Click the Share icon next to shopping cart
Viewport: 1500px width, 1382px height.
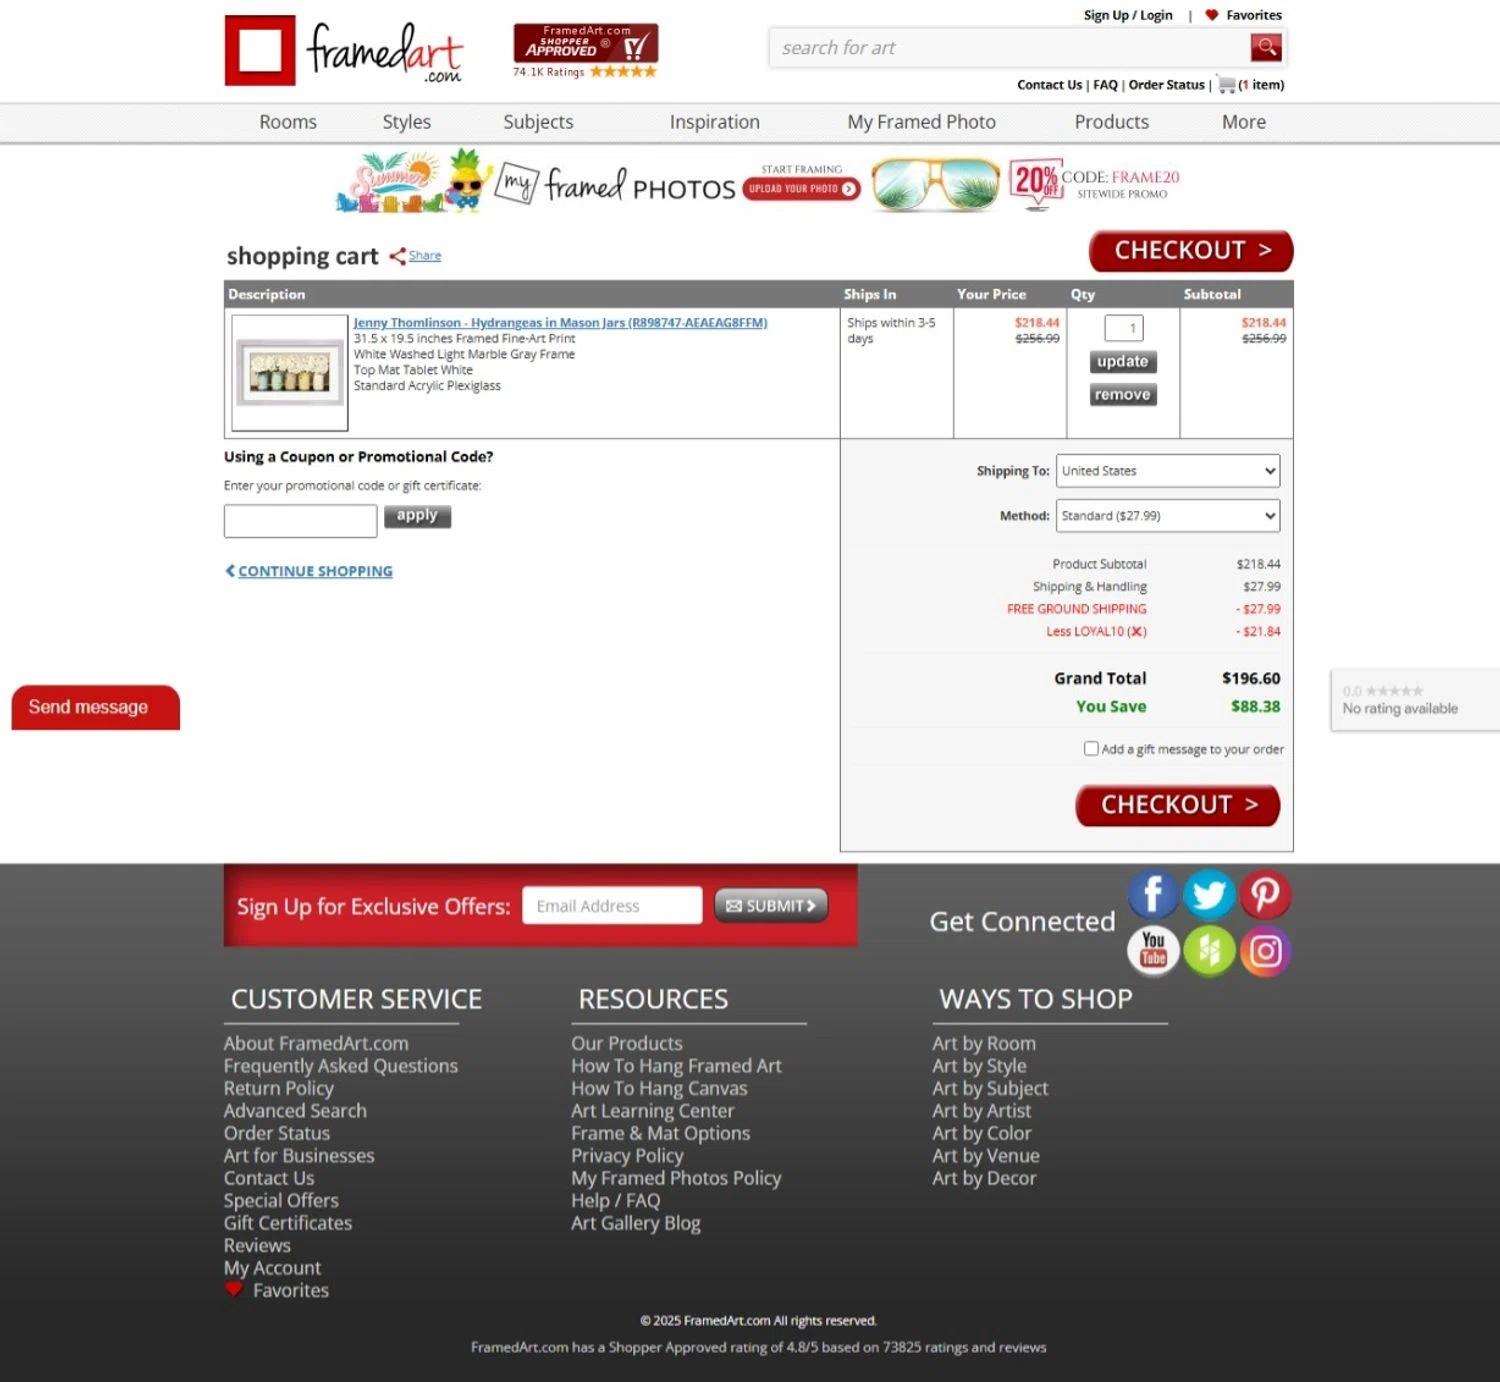click(x=397, y=256)
